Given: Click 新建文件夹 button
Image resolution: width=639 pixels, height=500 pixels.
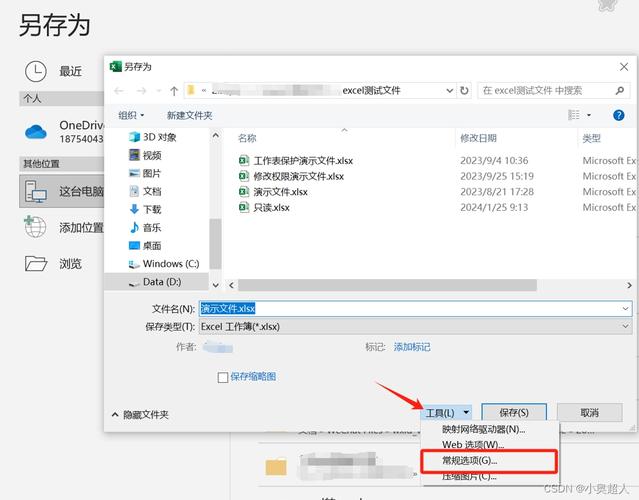Looking at the screenshot, I should (189, 115).
